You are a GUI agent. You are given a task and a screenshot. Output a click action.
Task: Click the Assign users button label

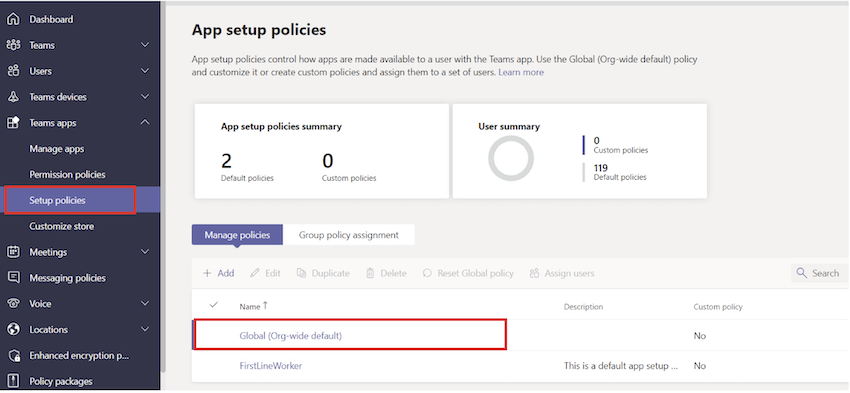[569, 273]
